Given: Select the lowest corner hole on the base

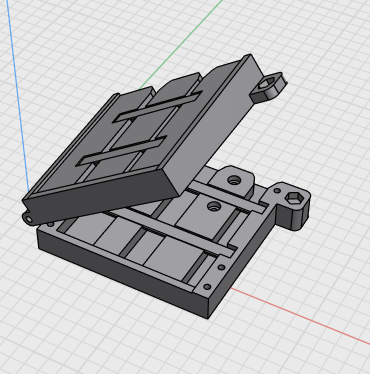Looking at the screenshot, I should pos(207,287).
